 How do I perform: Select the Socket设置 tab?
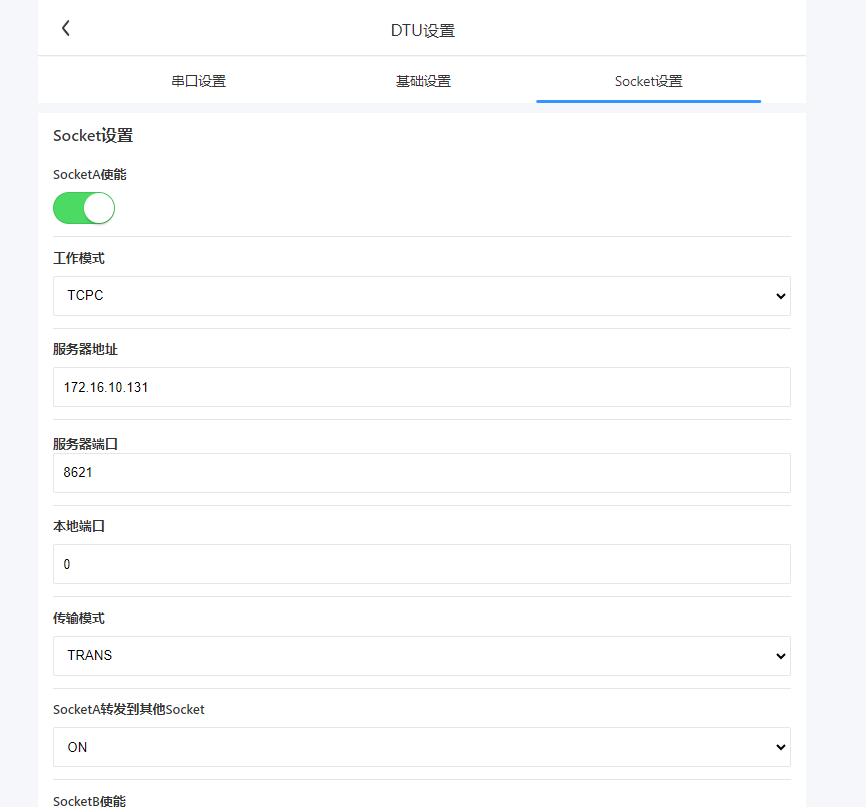point(648,81)
